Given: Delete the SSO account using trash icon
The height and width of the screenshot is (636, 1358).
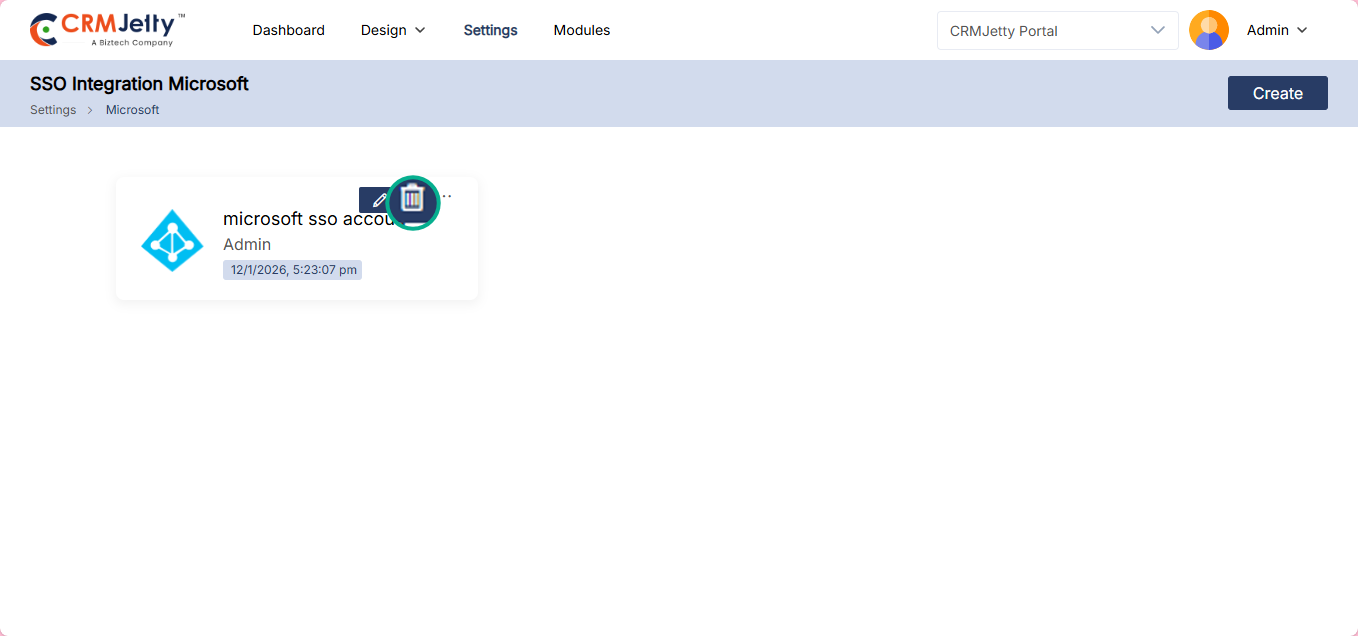Looking at the screenshot, I should pyautogui.click(x=413, y=201).
